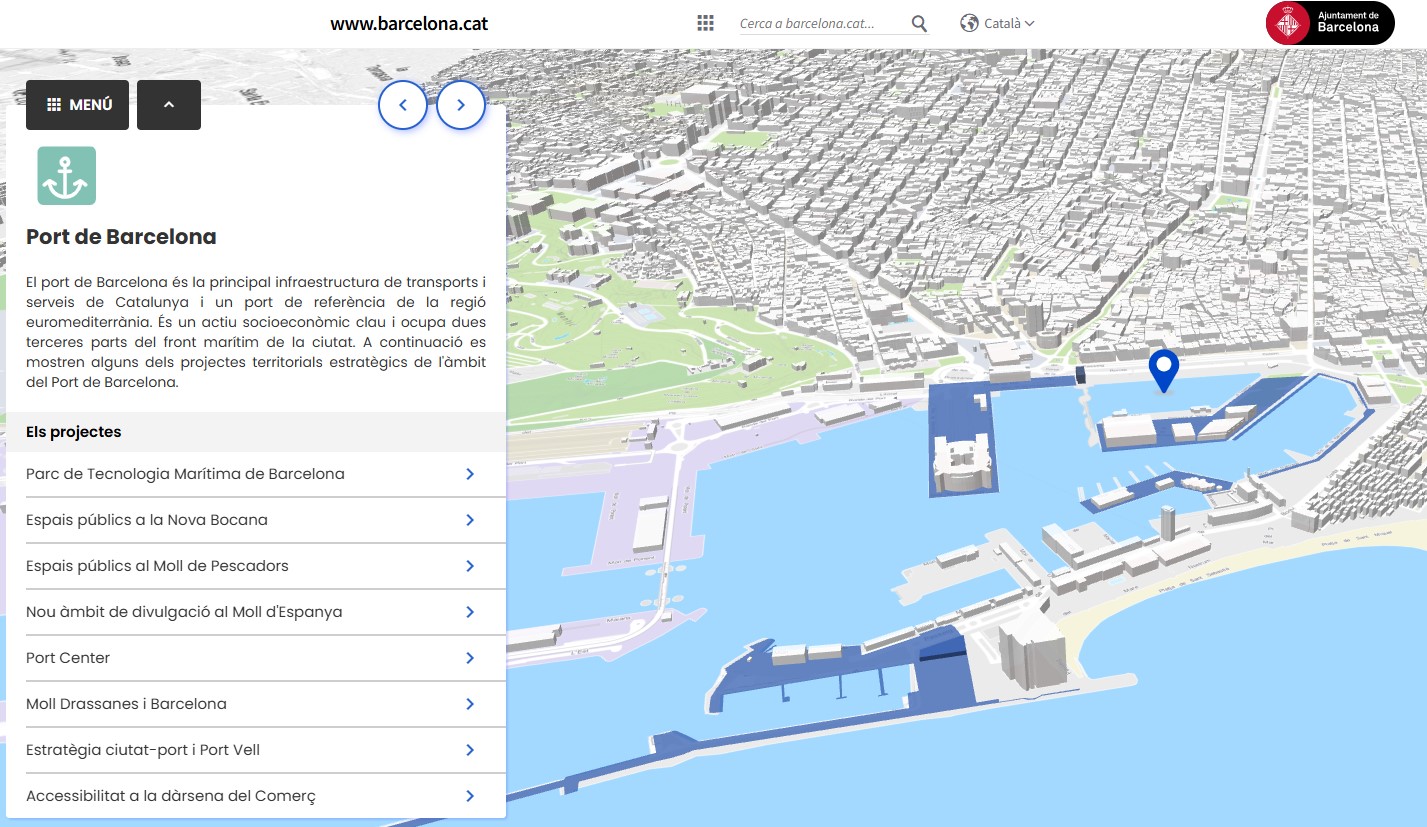Image resolution: width=1427 pixels, height=827 pixels.
Task: Click inside the Cerca a barcelona.cat search field
Action: pyautogui.click(x=820, y=22)
